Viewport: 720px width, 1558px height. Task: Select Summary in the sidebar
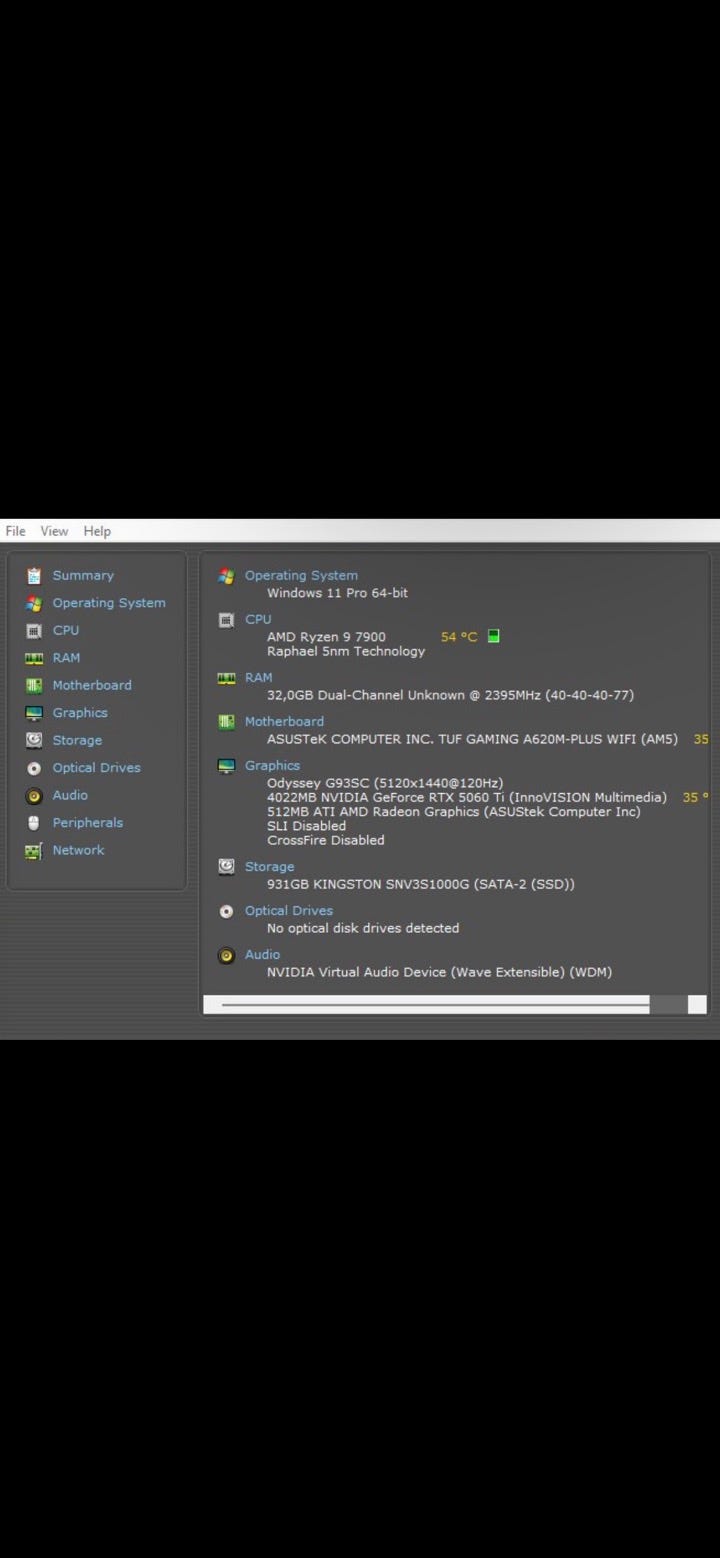[83, 576]
